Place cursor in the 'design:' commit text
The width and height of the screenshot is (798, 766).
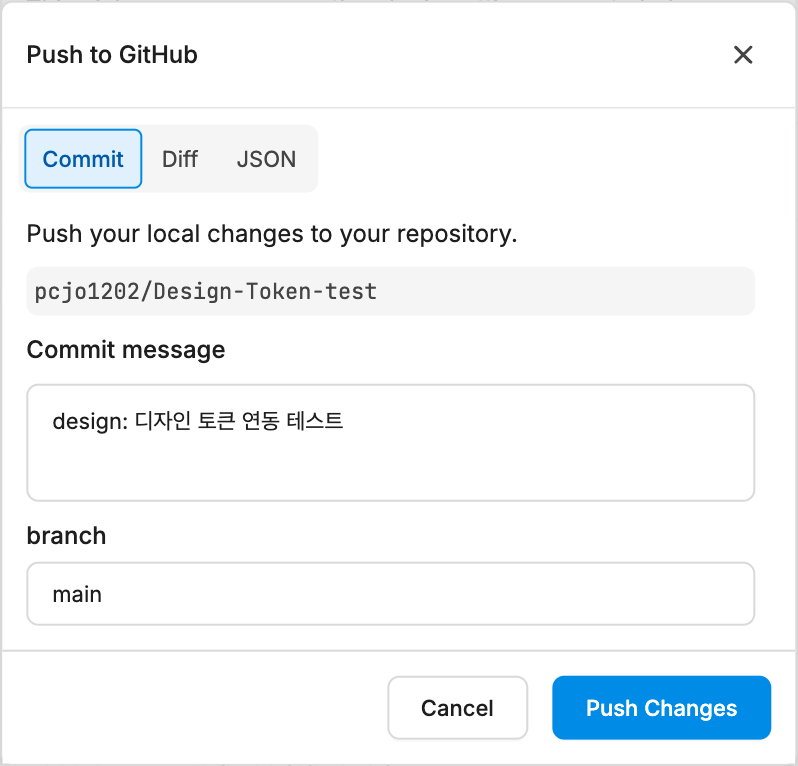click(x=90, y=421)
